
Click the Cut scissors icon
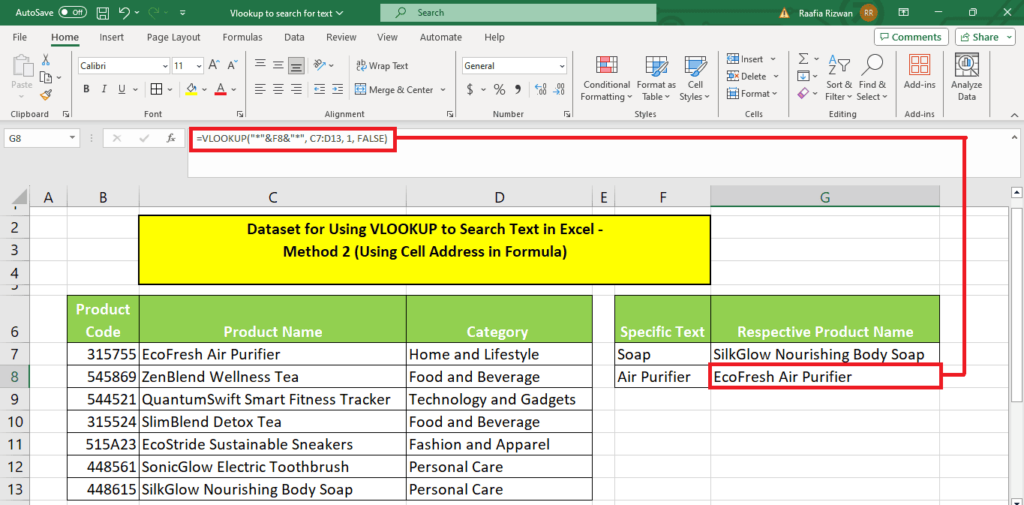coord(45,62)
